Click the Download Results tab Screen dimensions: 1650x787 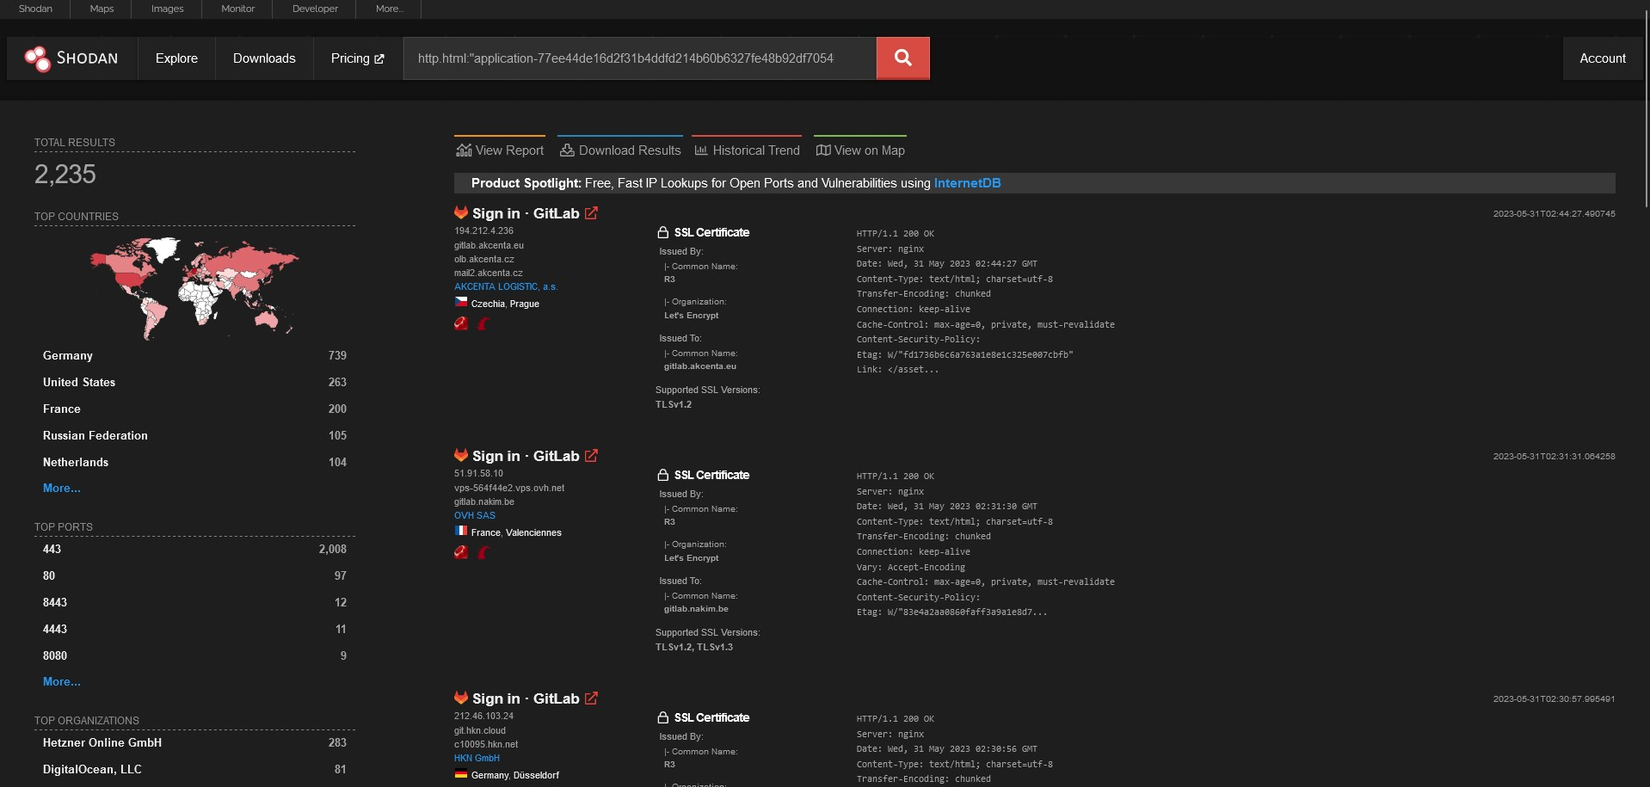620,150
